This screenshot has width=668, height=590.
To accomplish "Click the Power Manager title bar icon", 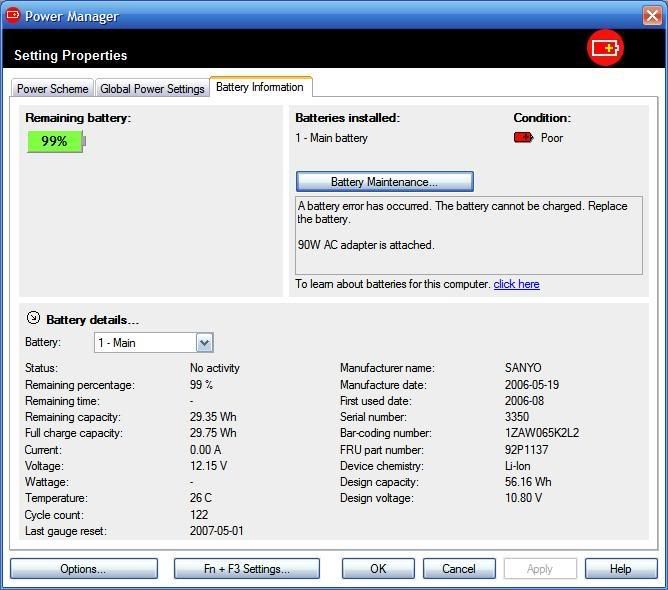I will coord(13,15).
